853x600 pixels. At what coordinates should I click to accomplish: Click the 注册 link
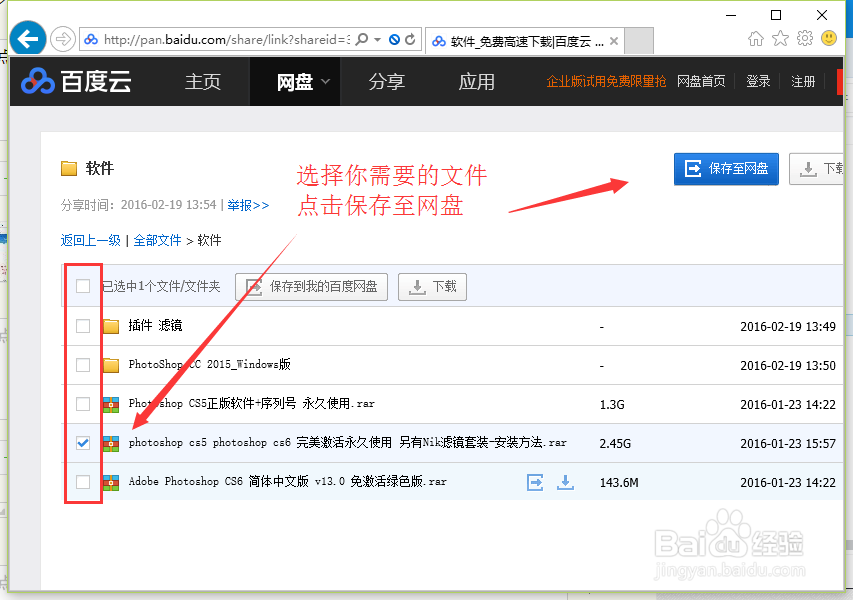(x=803, y=82)
